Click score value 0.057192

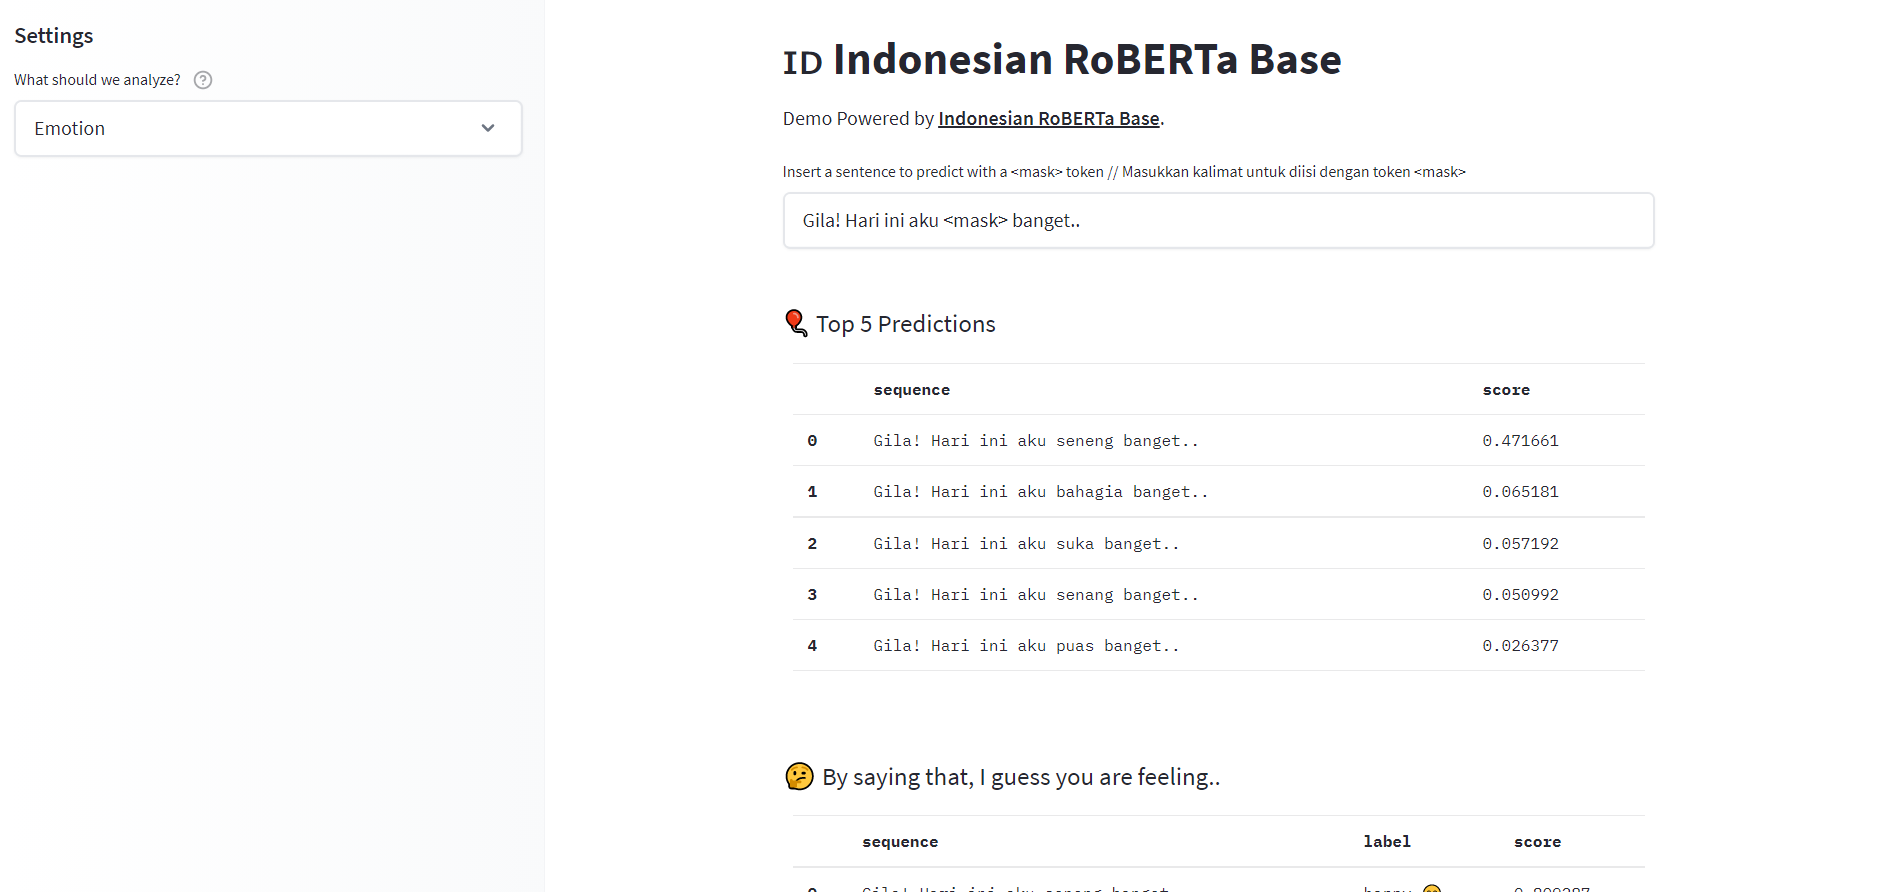(x=1520, y=544)
